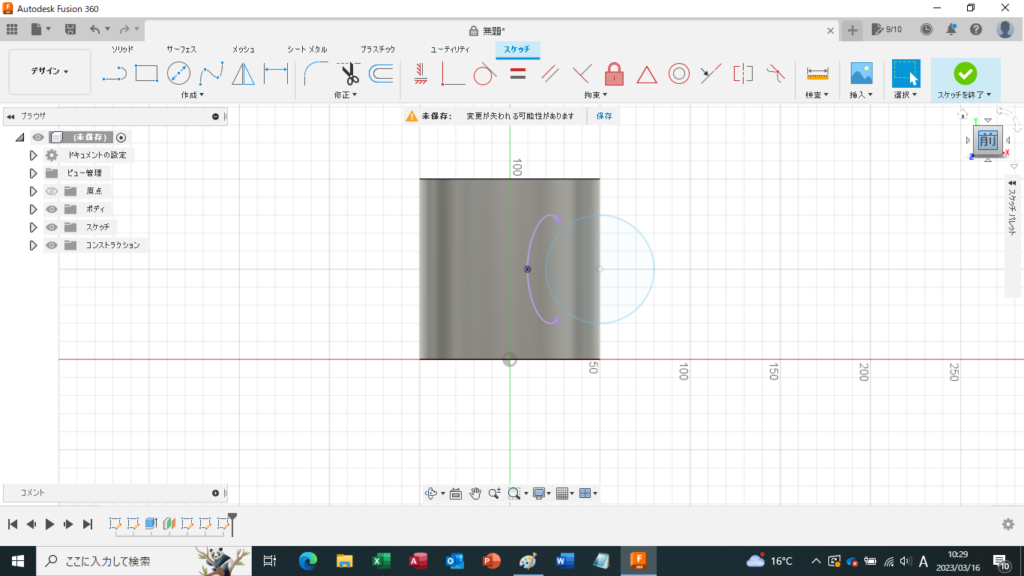The width and height of the screenshot is (1024, 576).
Task: Apply the Tangent constraint
Action: (484, 74)
